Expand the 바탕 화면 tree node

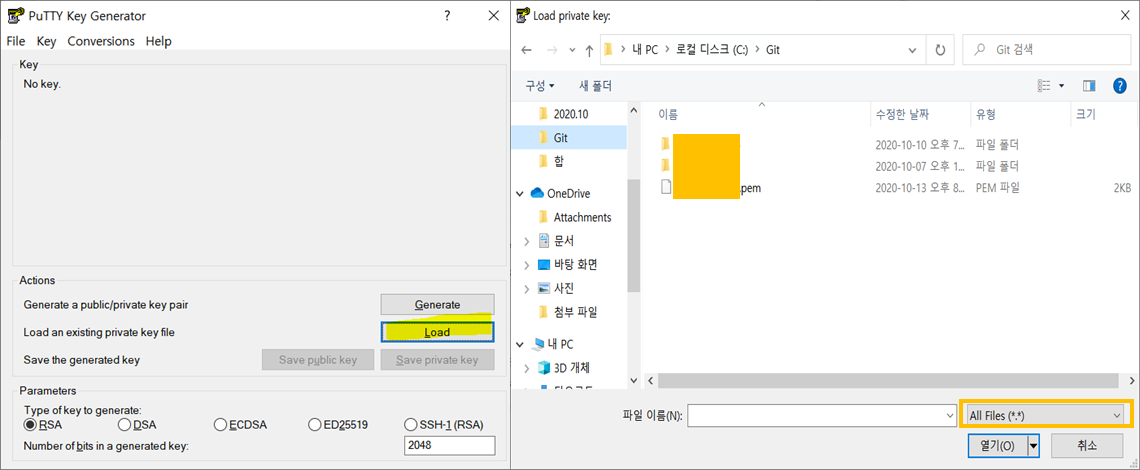coord(525,264)
